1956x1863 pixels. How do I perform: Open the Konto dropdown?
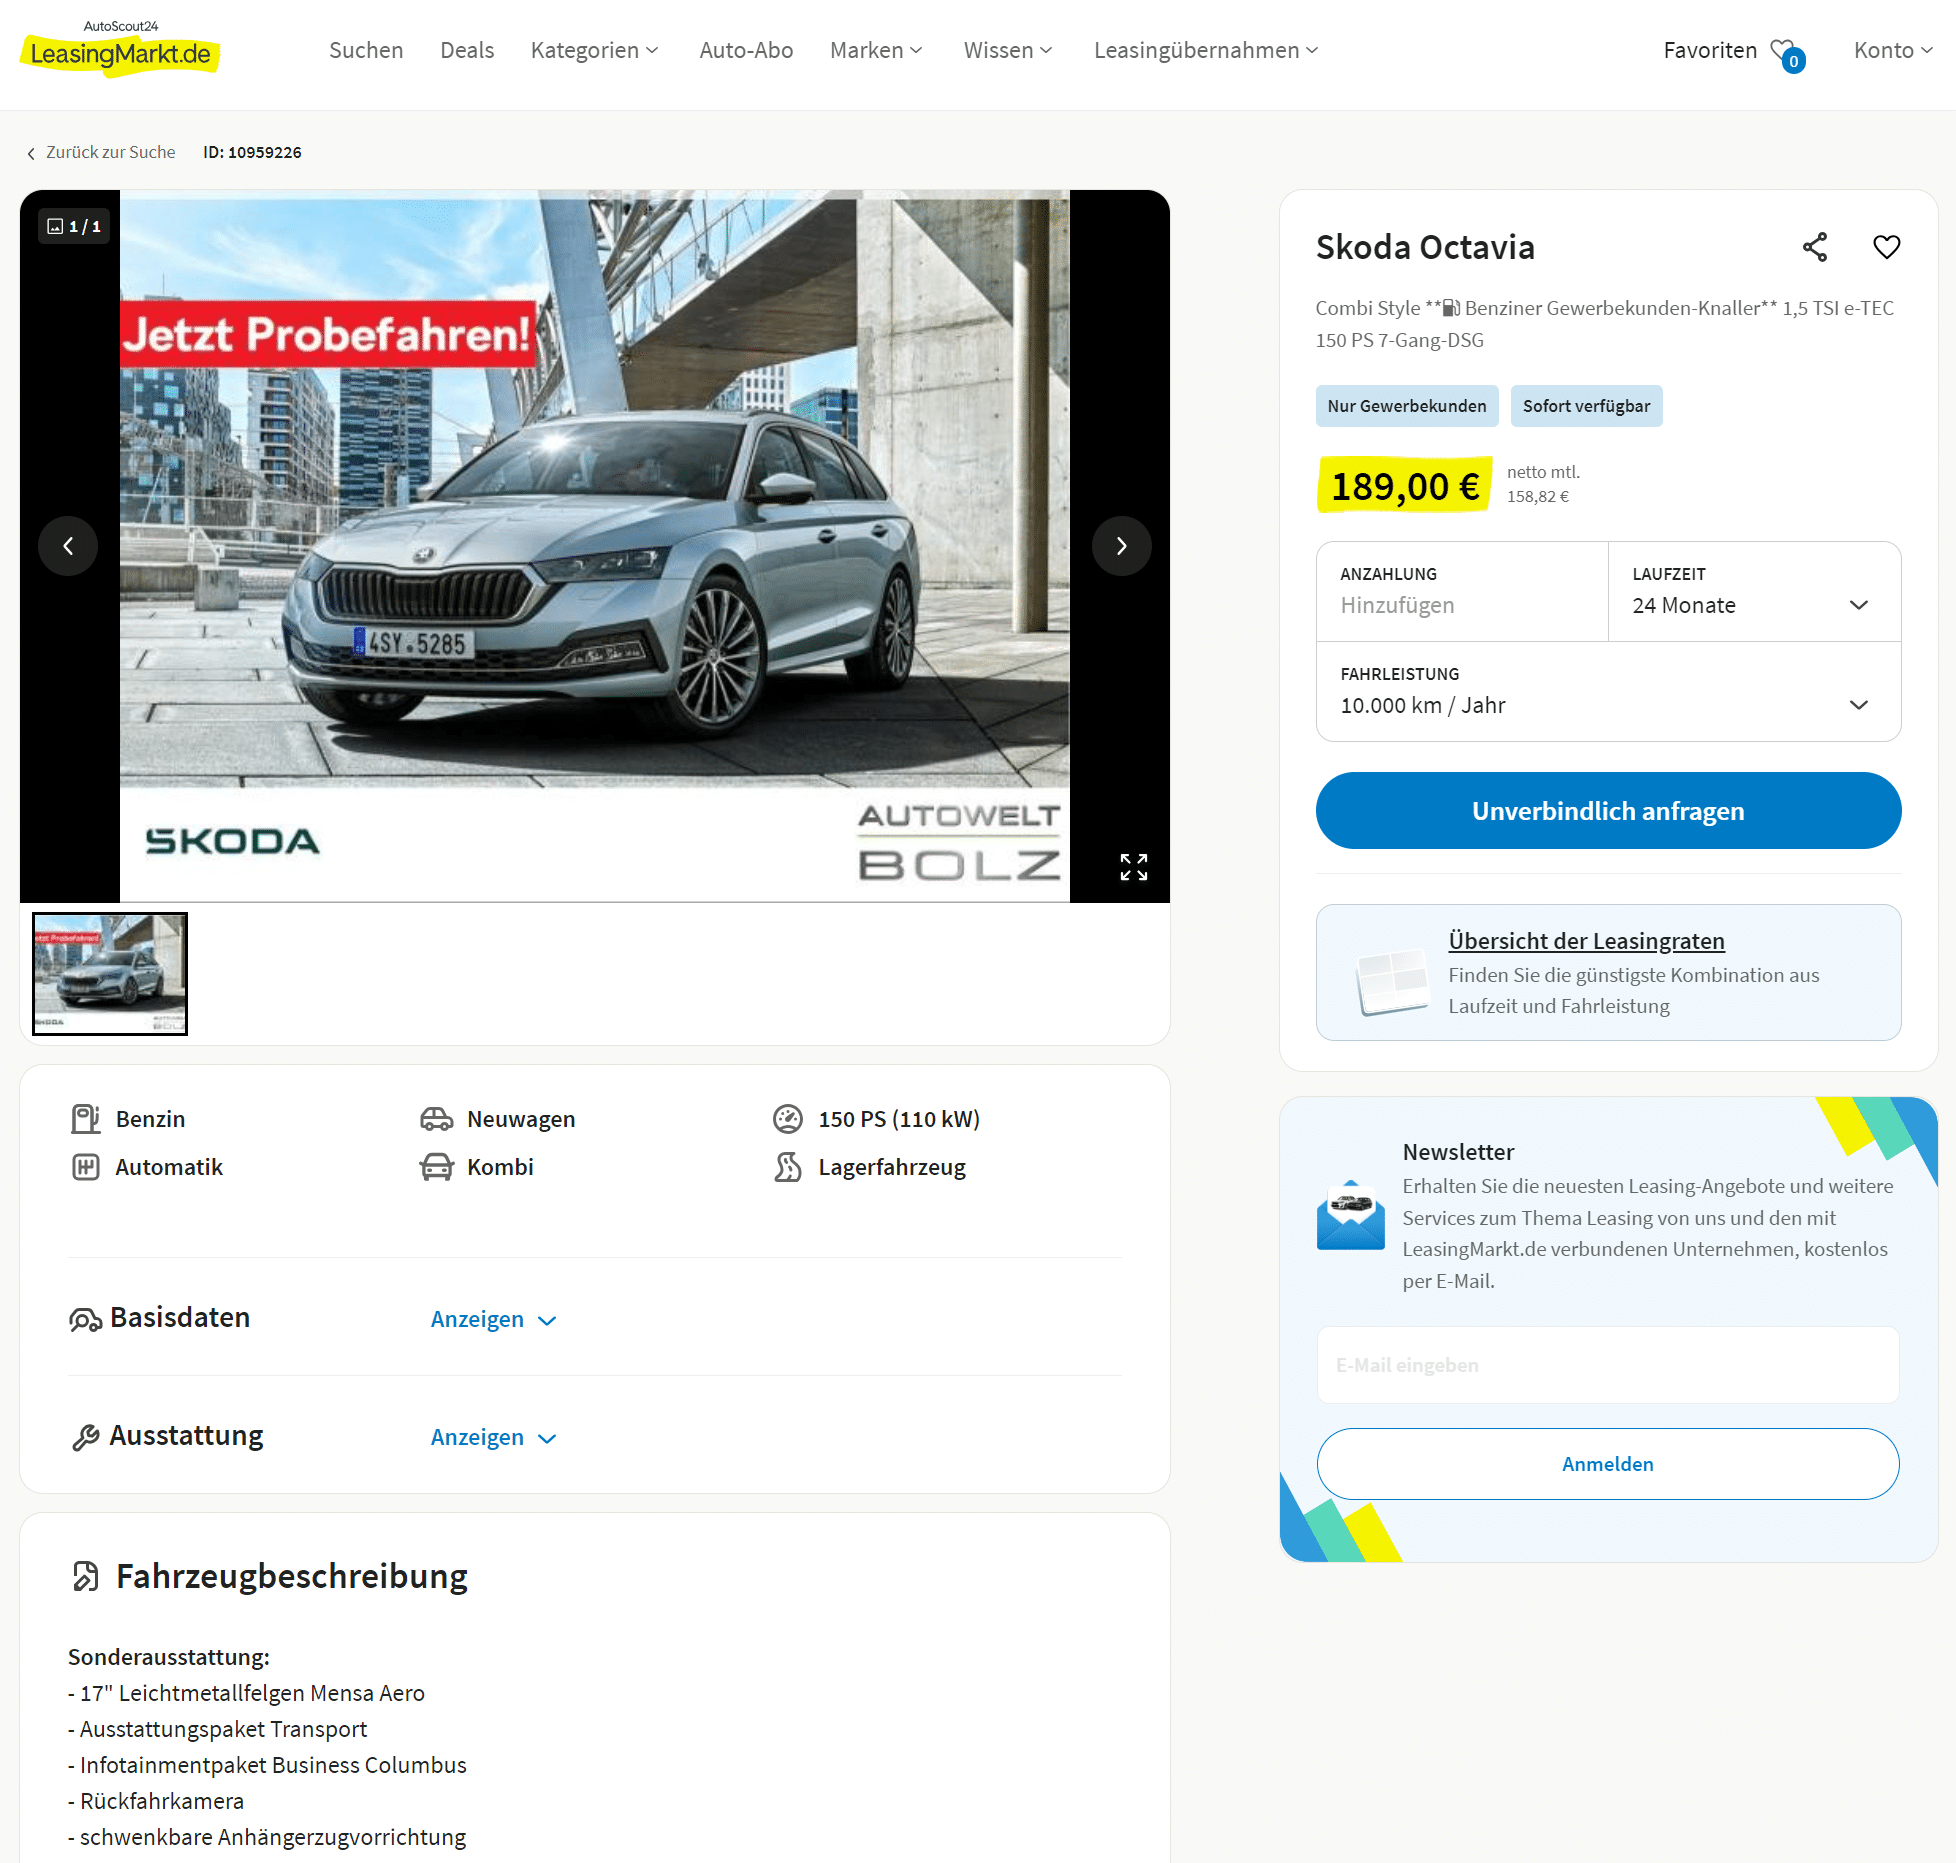pyautogui.click(x=1893, y=50)
